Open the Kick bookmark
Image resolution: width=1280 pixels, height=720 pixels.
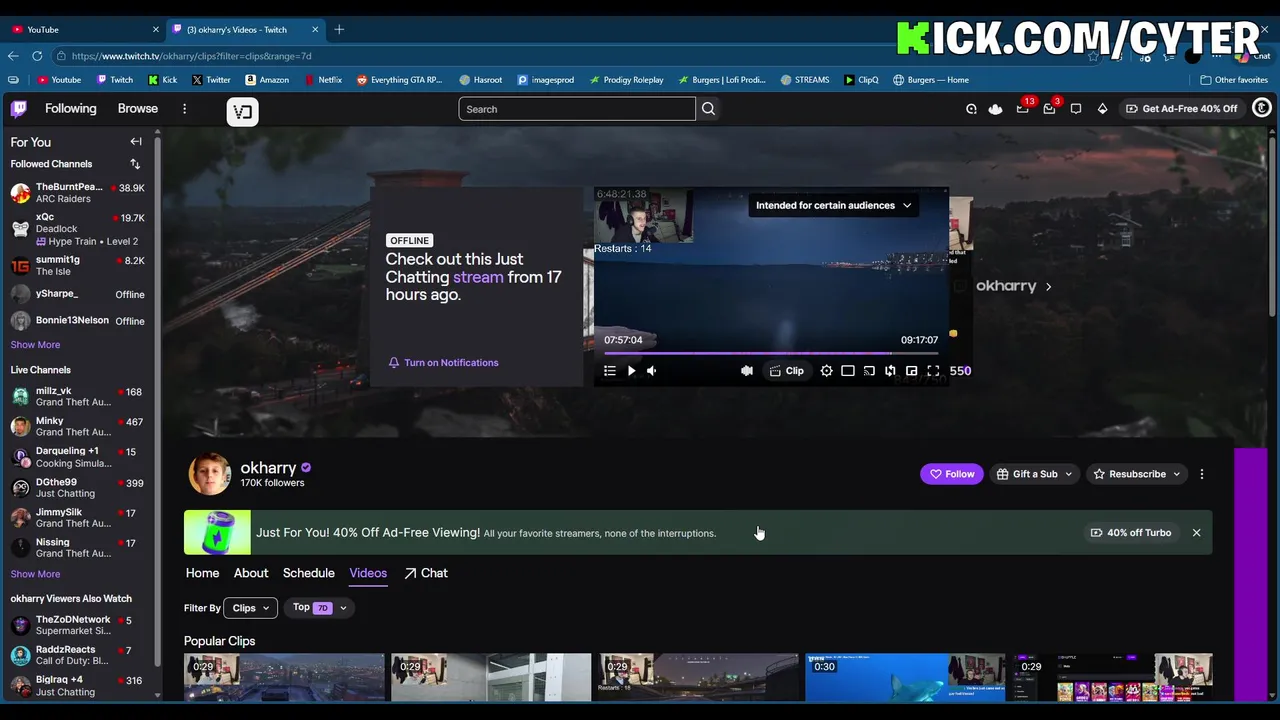click(162, 80)
